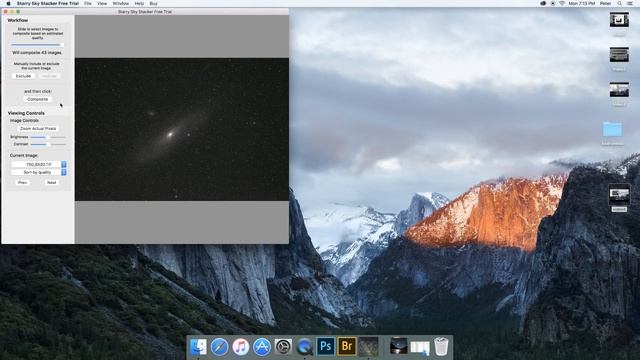Open the App Store Dock icon
The height and width of the screenshot is (360, 640).
(262, 347)
